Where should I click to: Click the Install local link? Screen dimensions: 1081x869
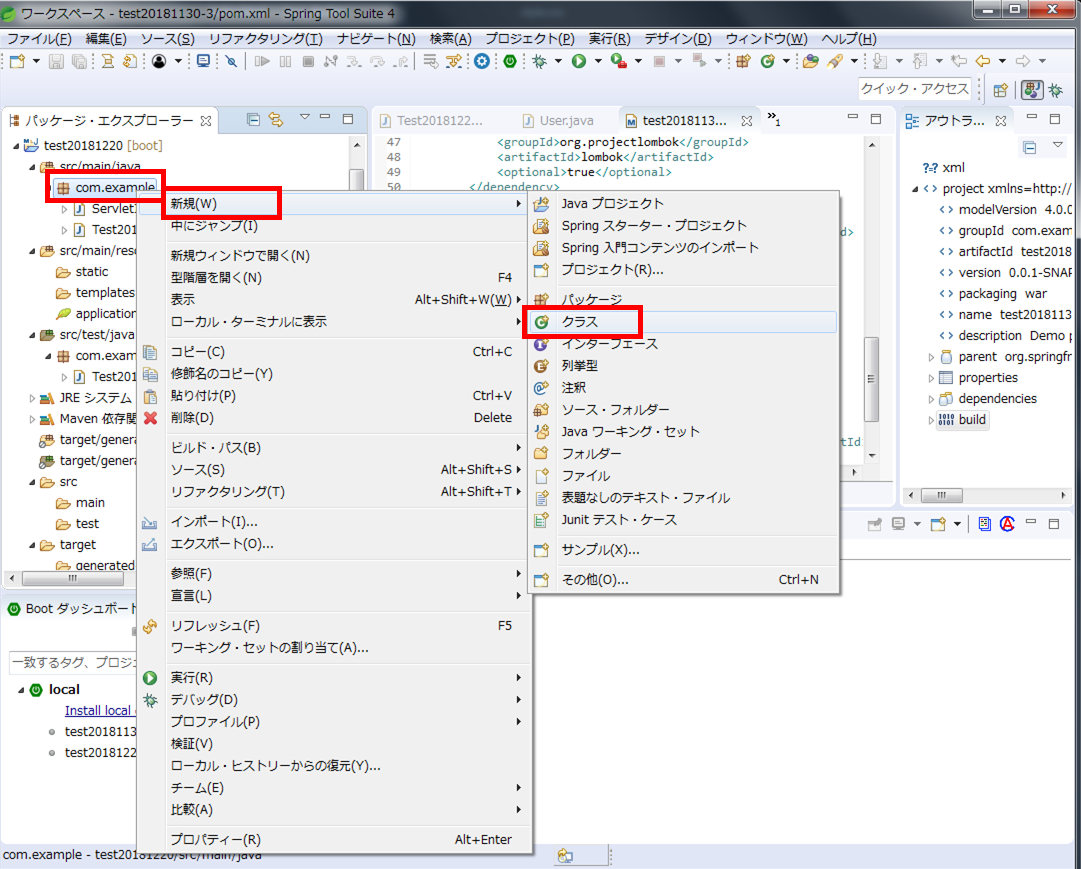[97, 710]
